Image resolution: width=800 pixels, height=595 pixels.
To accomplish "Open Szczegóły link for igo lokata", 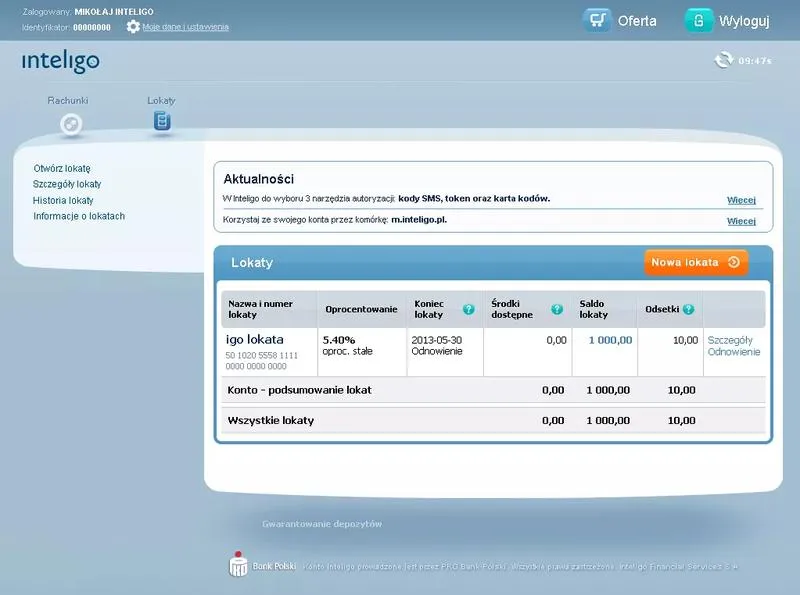I will click(729, 340).
